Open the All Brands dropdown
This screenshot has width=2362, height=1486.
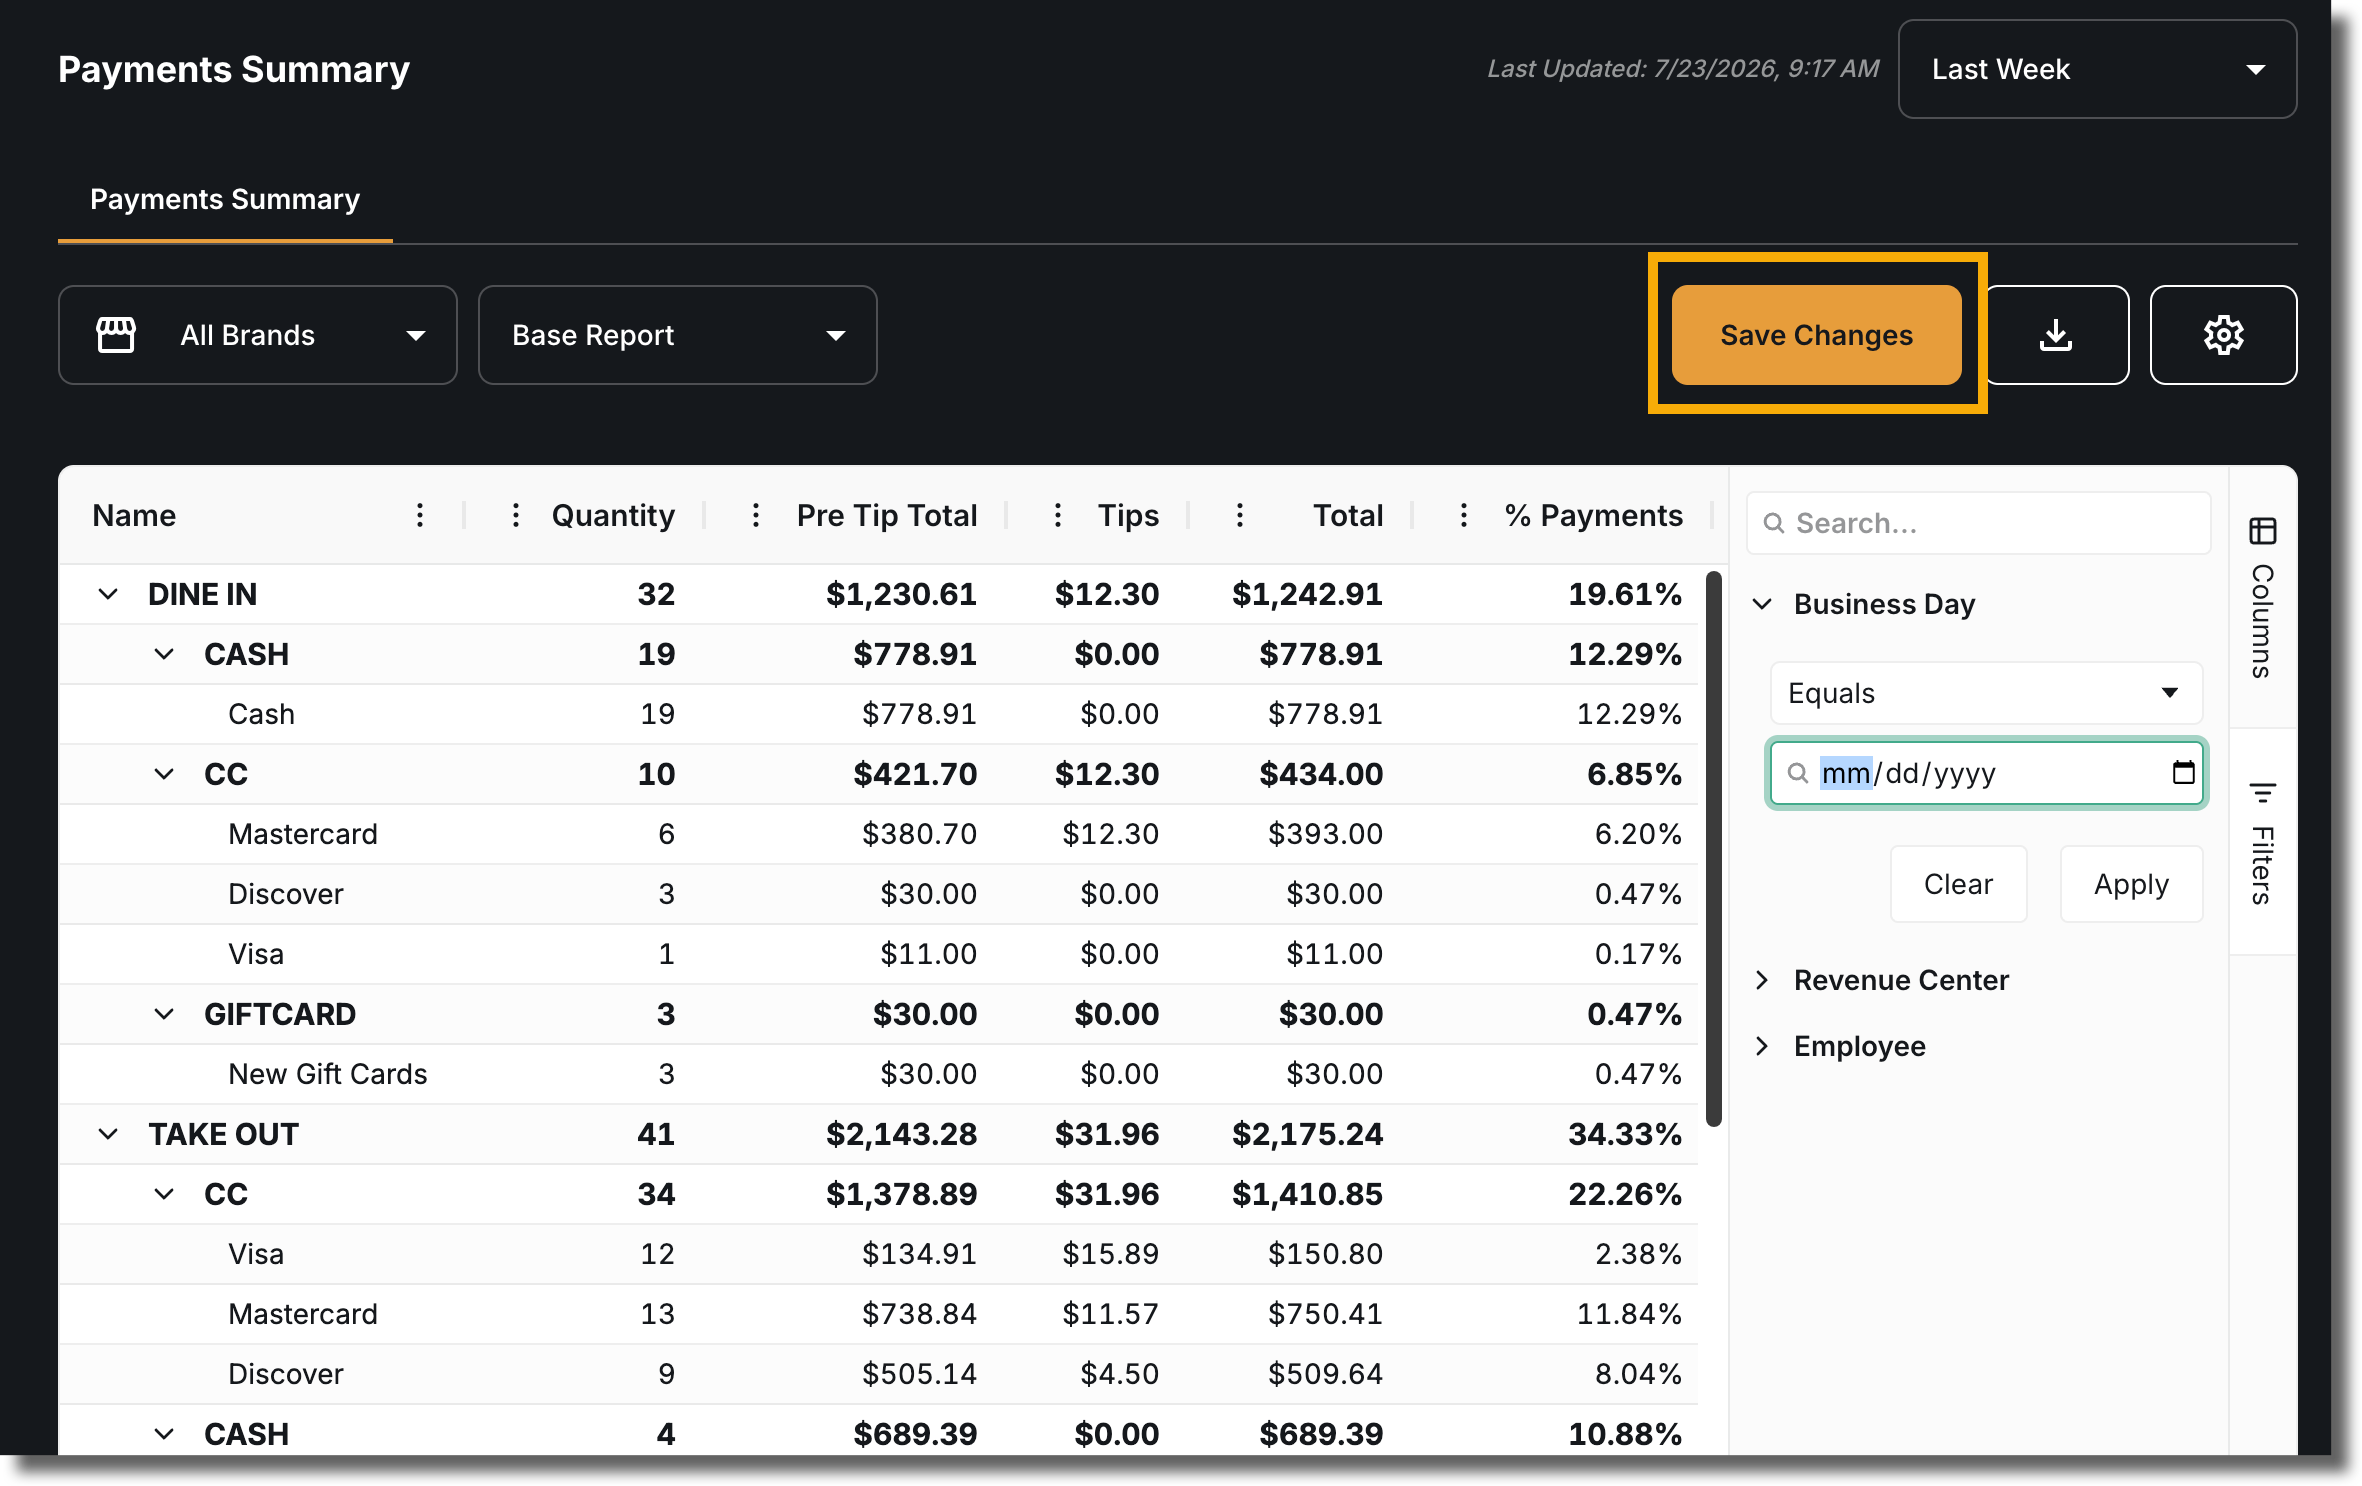[258, 335]
